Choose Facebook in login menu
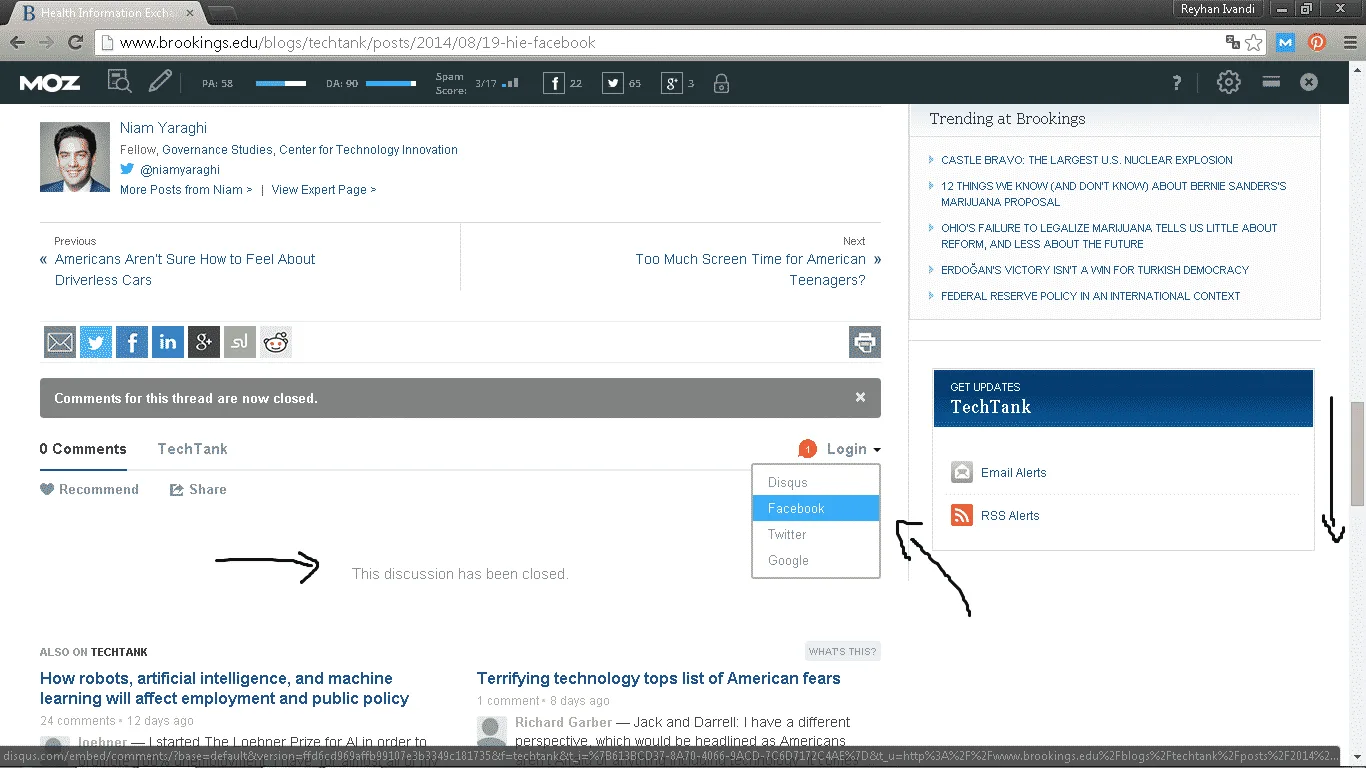 pos(816,508)
